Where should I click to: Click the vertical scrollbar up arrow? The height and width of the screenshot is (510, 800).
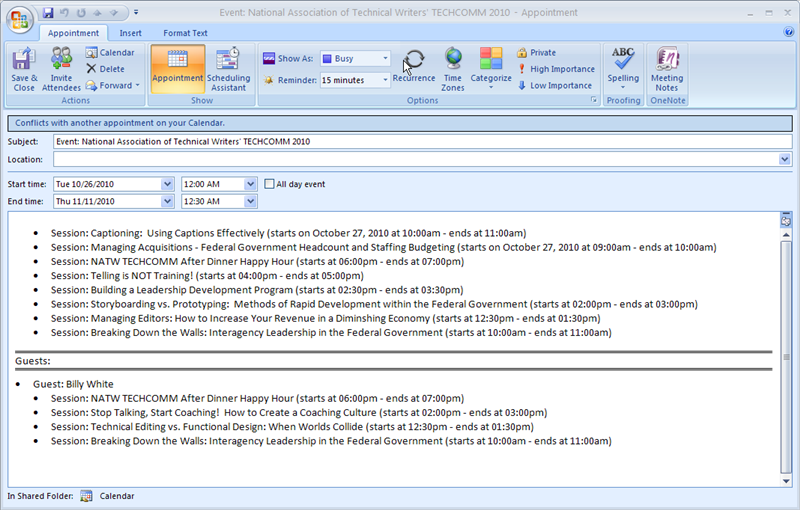click(x=786, y=234)
